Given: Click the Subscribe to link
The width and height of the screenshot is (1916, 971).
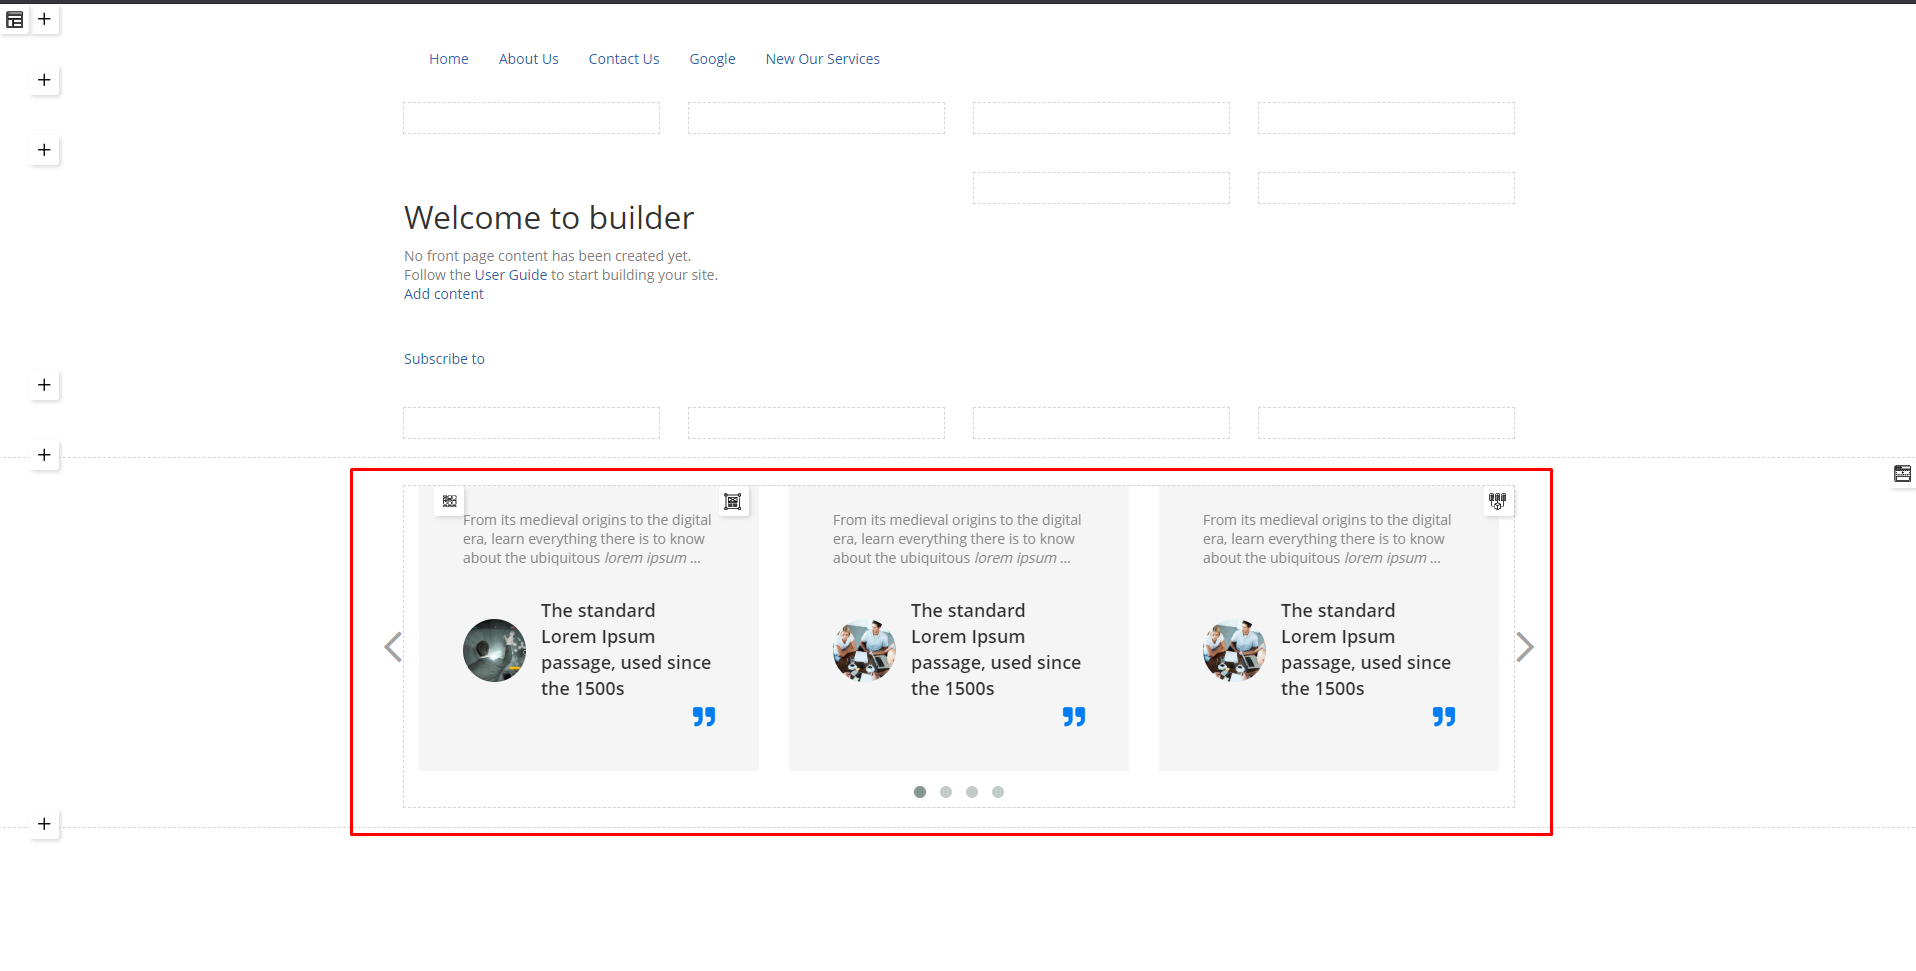Looking at the screenshot, I should point(444,359).
